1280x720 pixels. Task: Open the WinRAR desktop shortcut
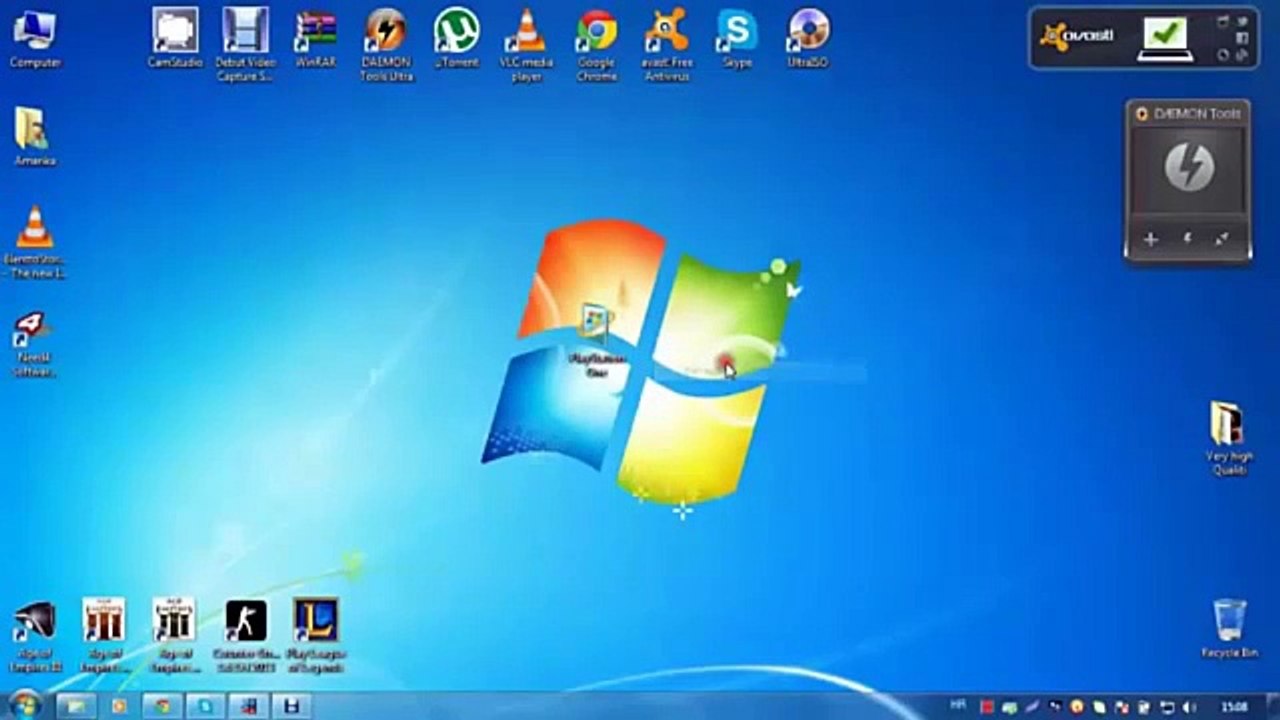tap(316, 38)
